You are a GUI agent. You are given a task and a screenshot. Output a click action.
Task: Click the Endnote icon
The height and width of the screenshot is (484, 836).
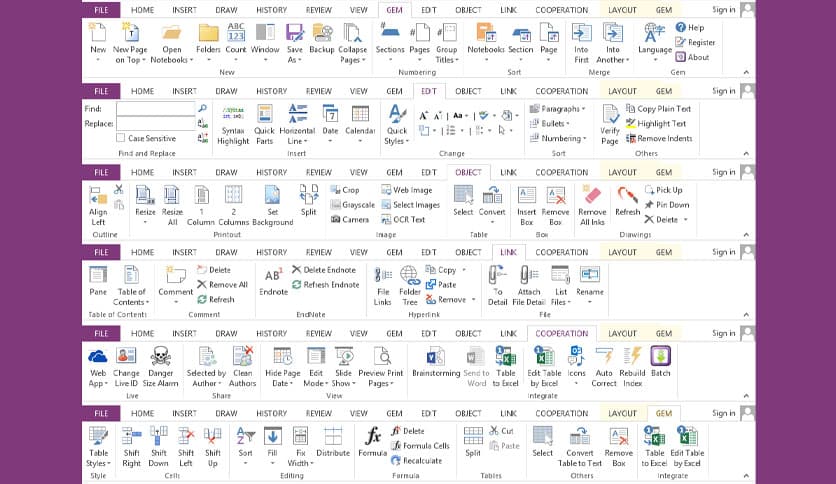pyautogui.click(x=273, y=276)
